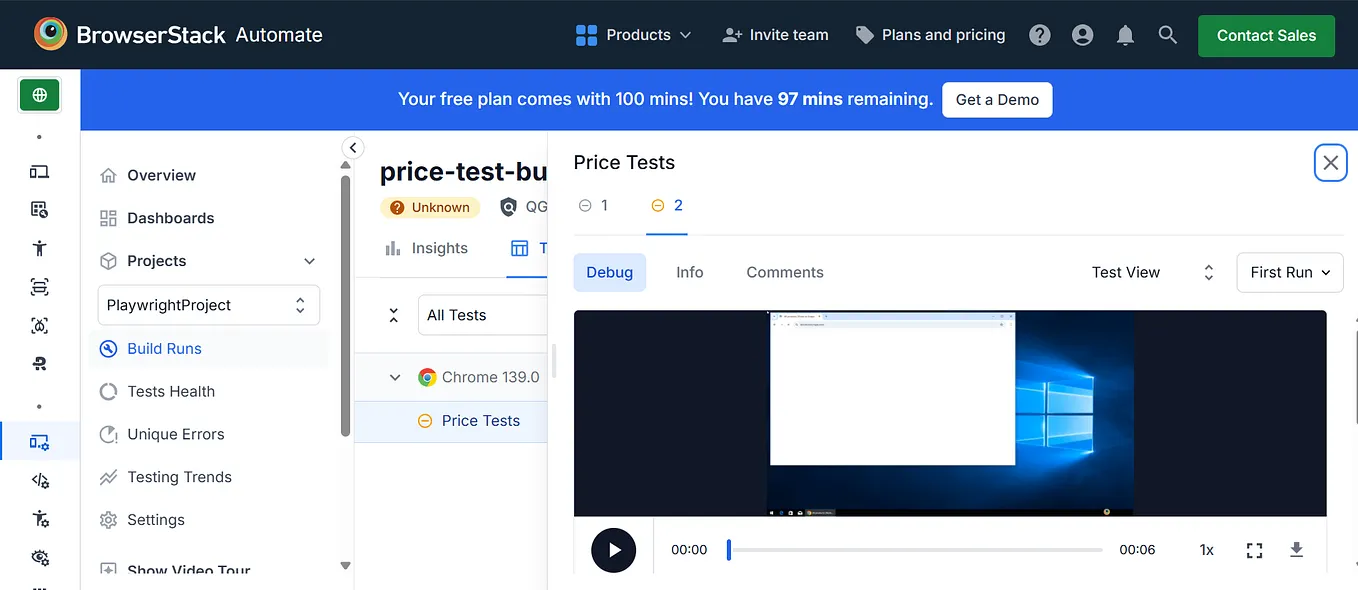This screenshot has width=1358, height=590.
Task: Click the Contact Sales button
Action: pos(1266,35)
